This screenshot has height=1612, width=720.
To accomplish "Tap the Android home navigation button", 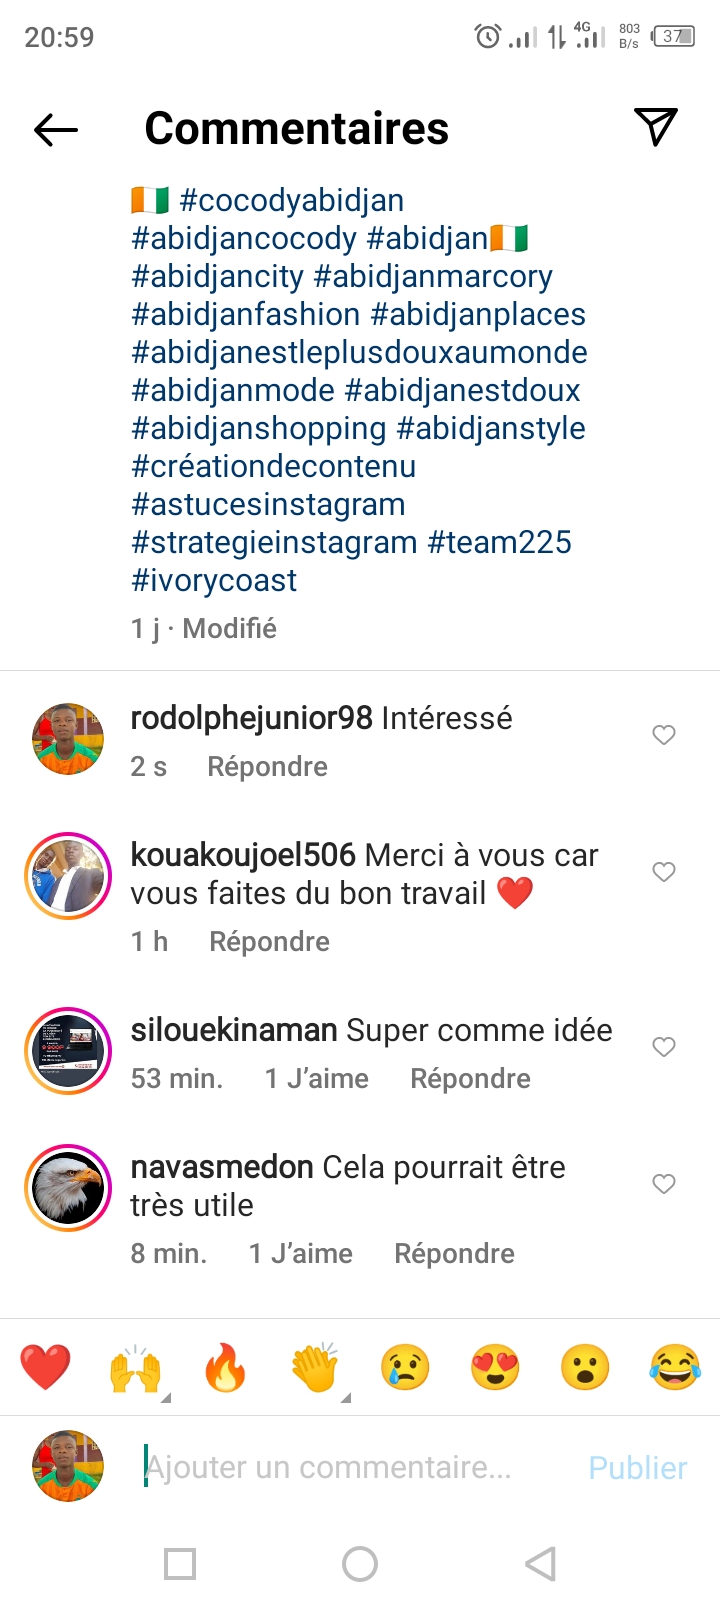I will coord(360,1564).
